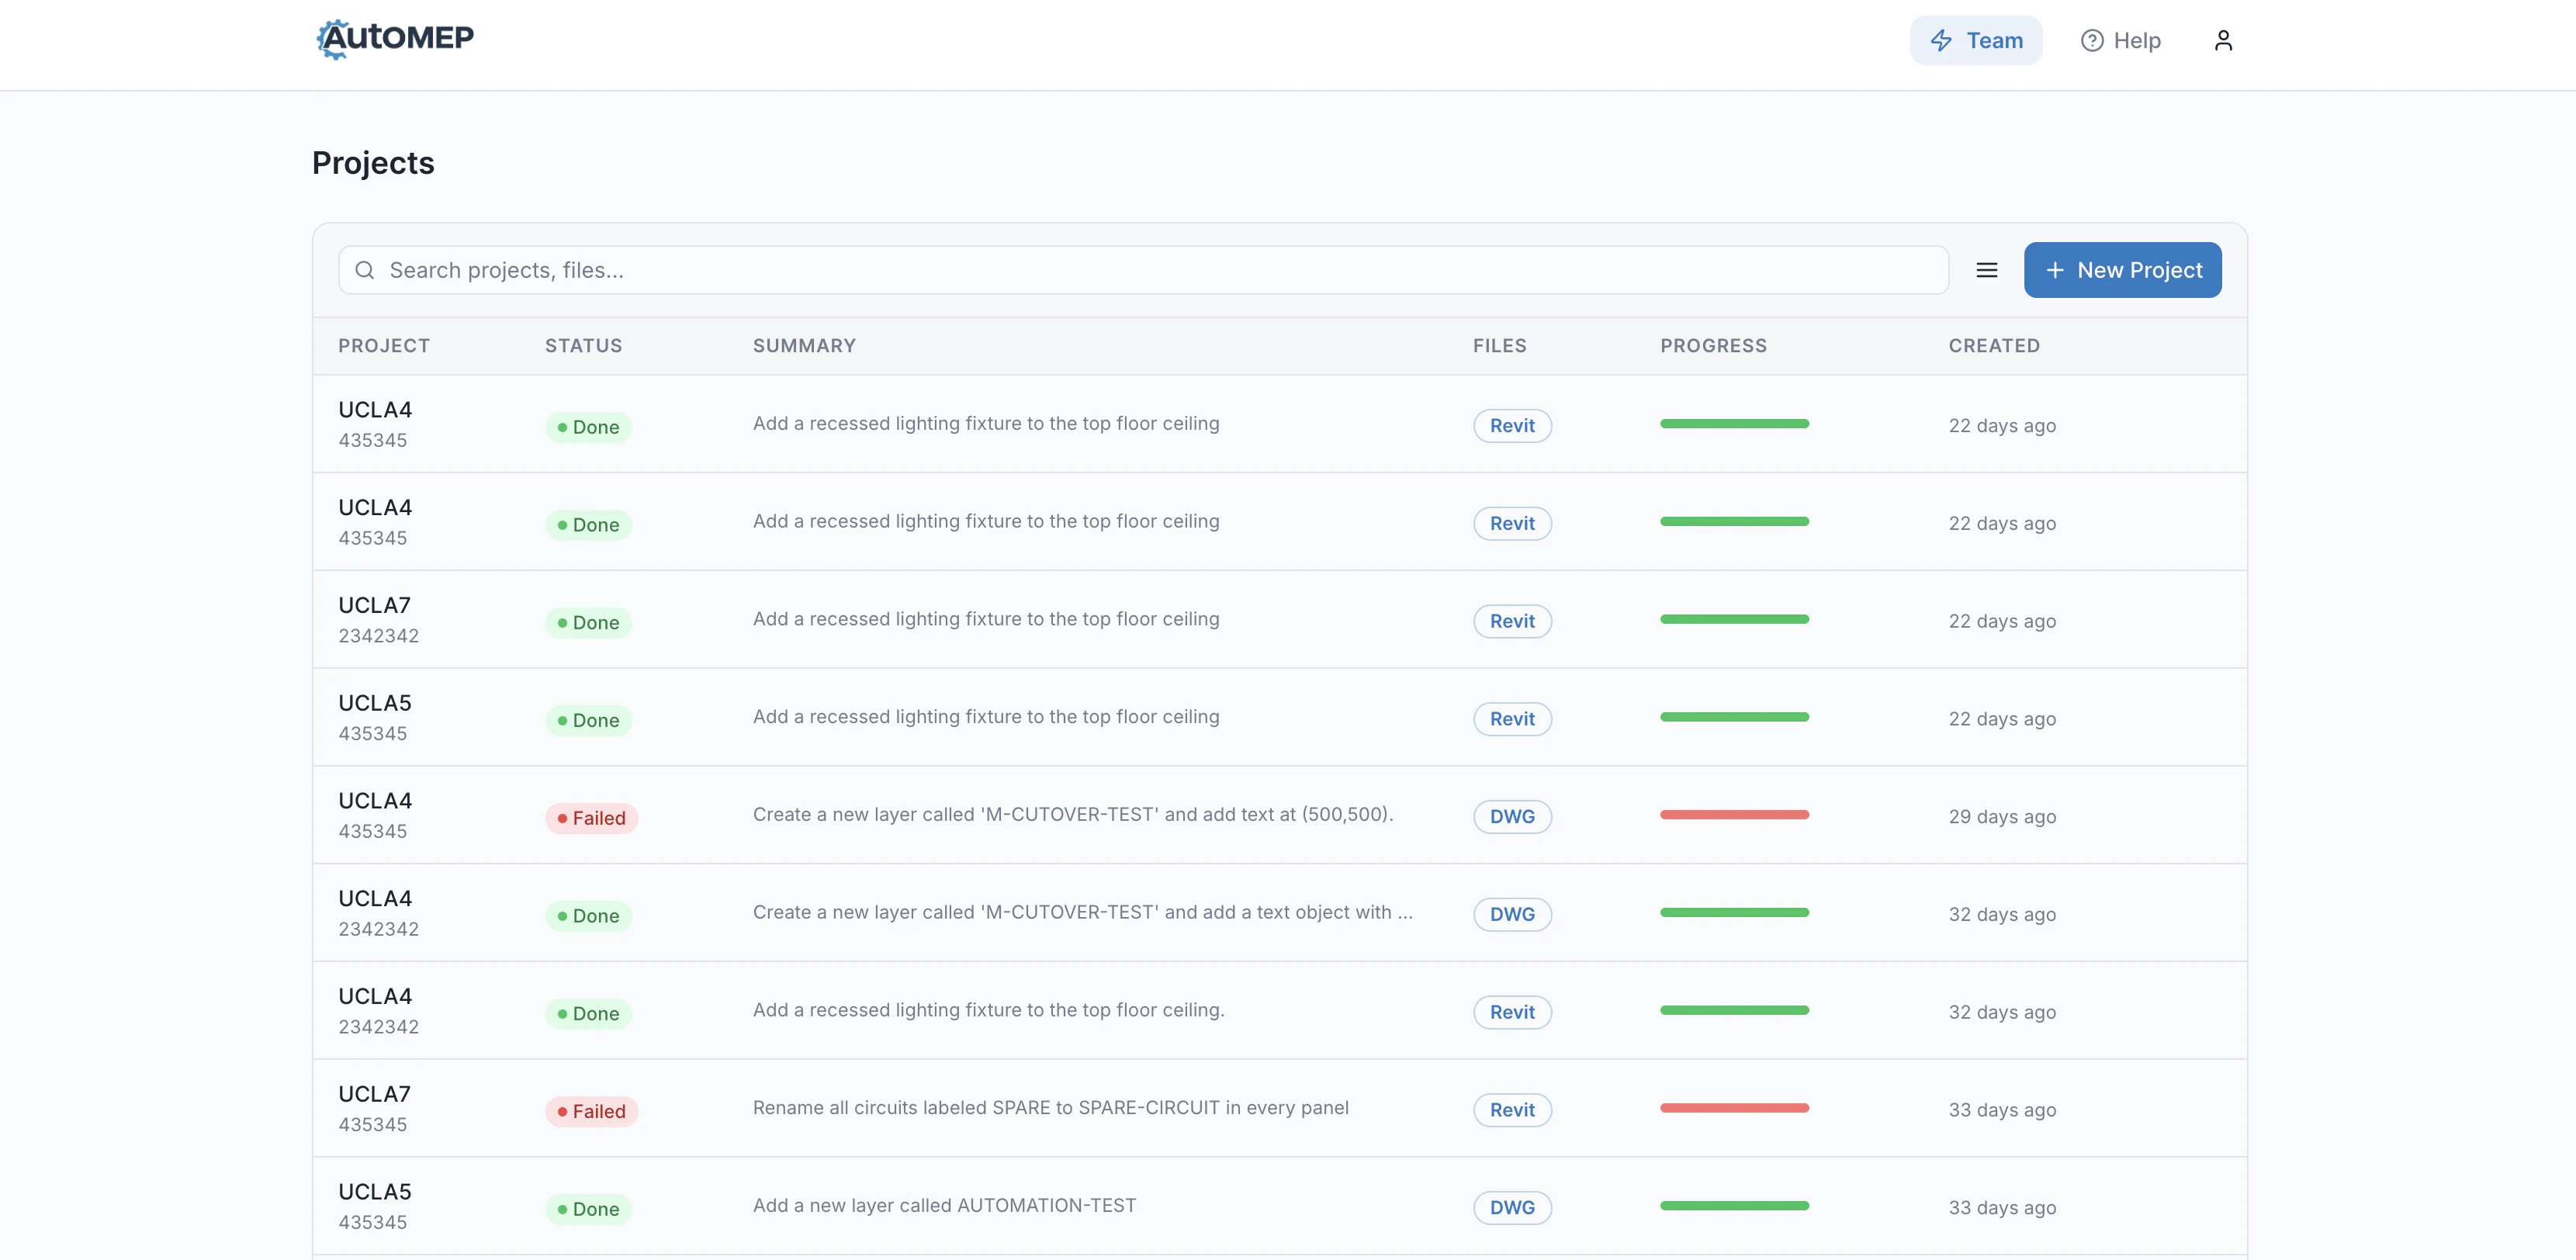Click the Failed status of the M-CUTOVER-TEST row
The height and width of the screenshot is (1260, 2576).
[591, 818]
